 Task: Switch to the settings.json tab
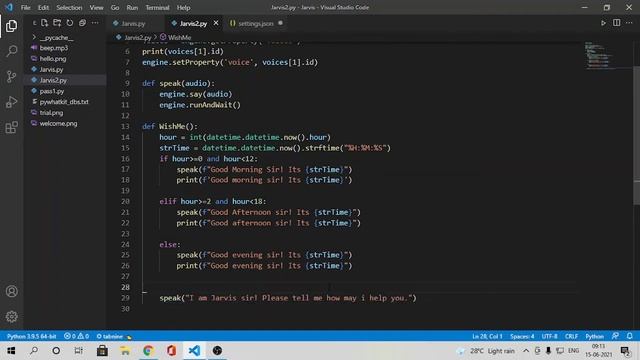(x=256, y=24)
